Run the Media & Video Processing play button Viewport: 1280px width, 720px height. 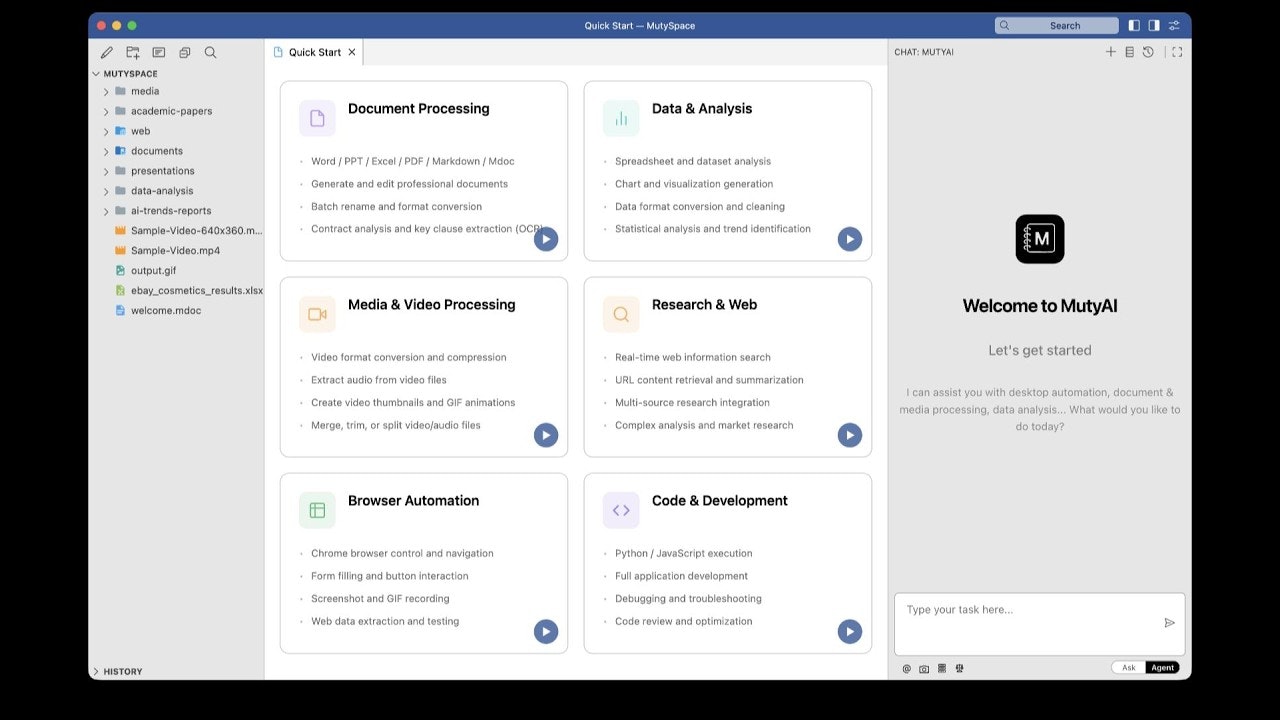[x=546, y=435]
